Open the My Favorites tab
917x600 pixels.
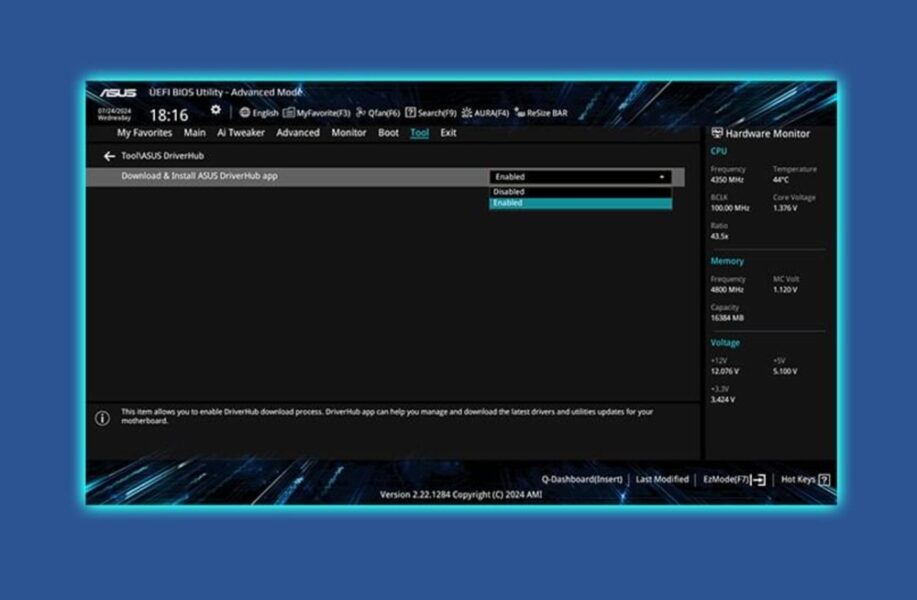[144, 133]
